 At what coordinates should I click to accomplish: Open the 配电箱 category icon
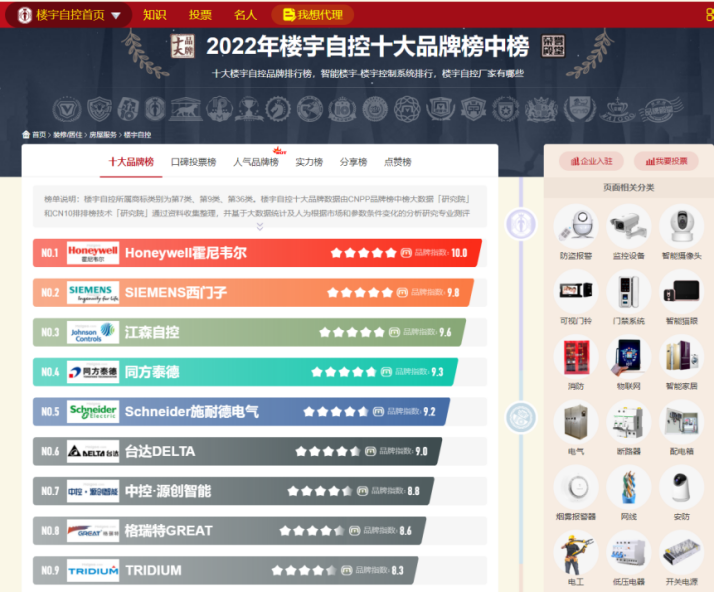(x=681, y=422)
